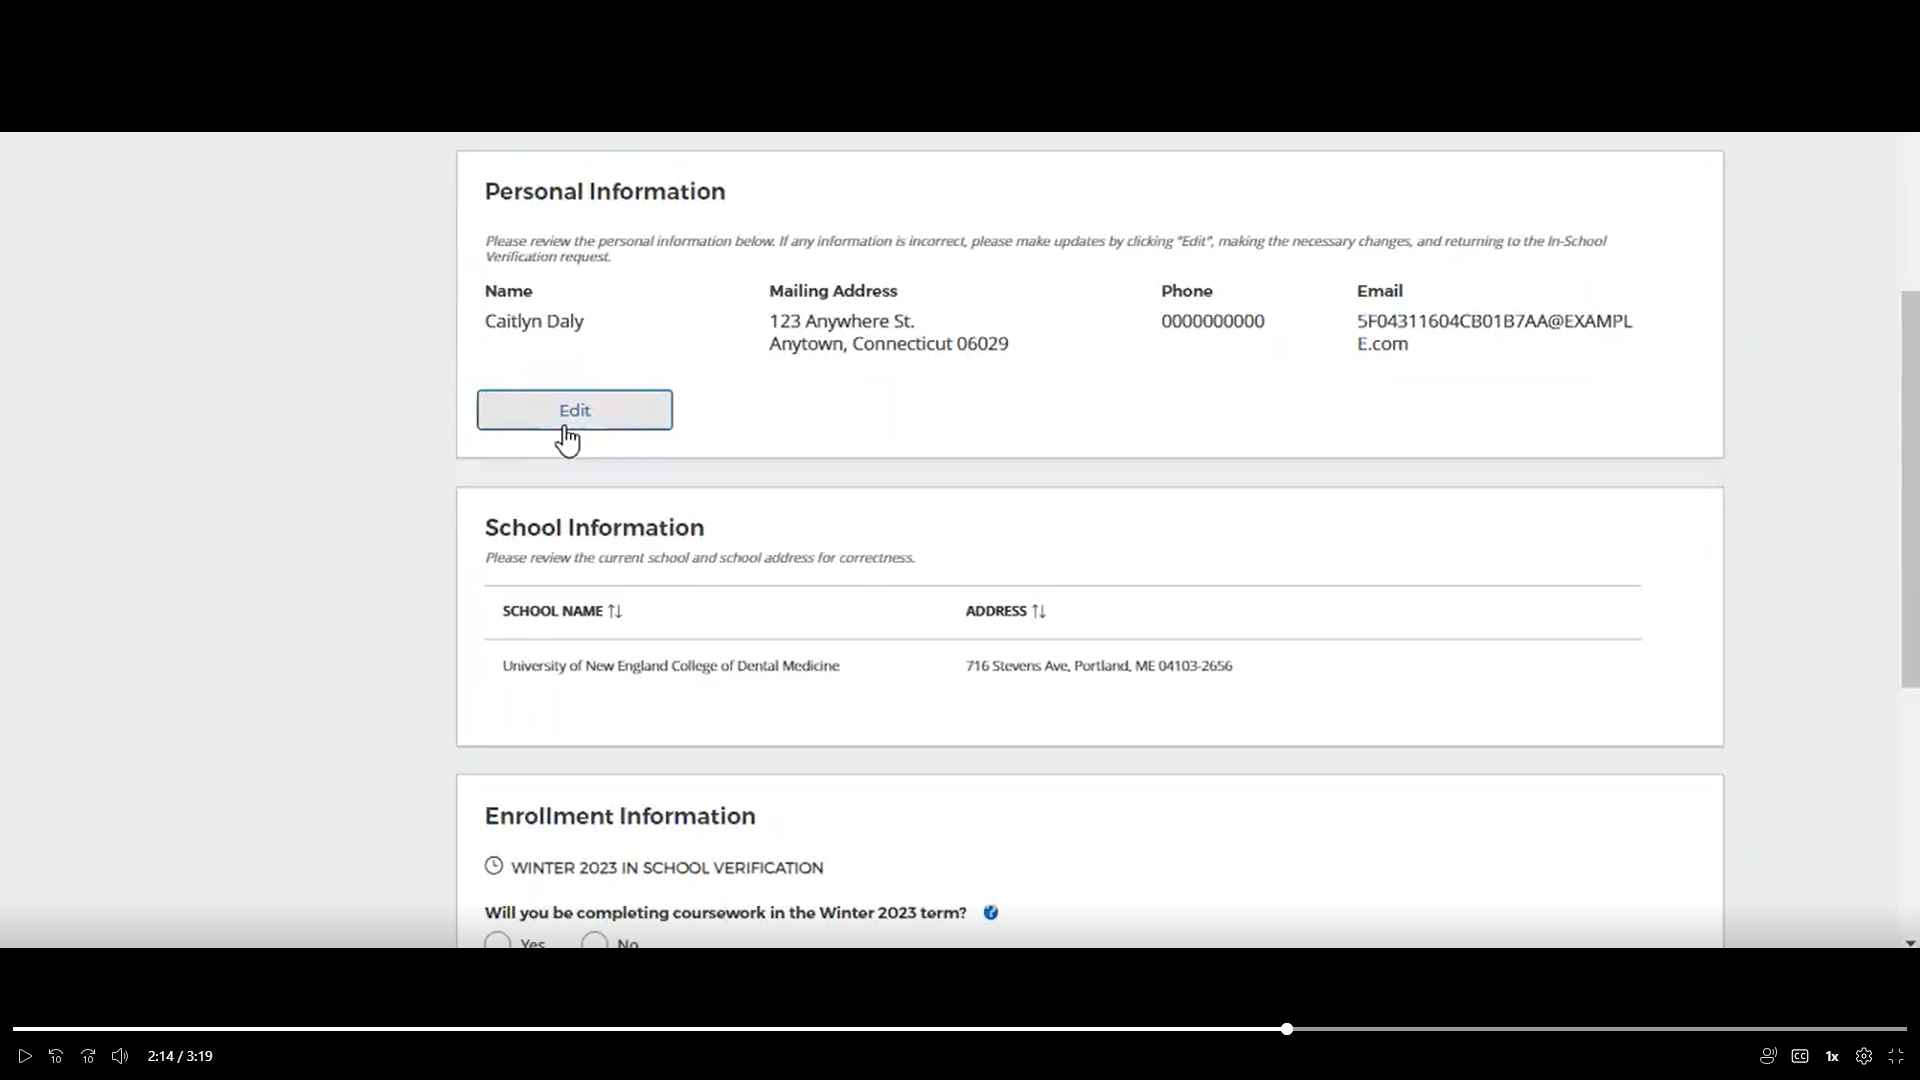This screenshot has height=1080, width=1920.
Task: Open audio narration track options
Action: tap(1768, 1056)
